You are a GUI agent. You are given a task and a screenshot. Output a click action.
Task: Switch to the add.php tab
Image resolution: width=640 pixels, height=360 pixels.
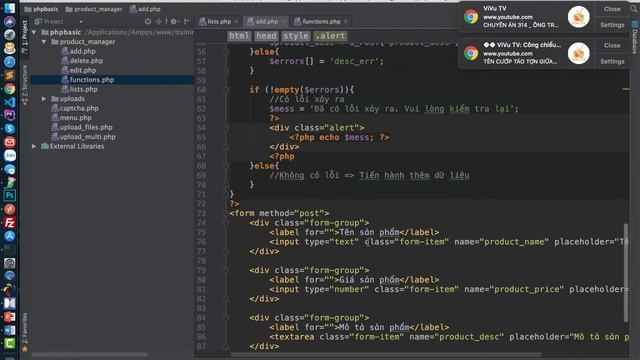(266, 22)
